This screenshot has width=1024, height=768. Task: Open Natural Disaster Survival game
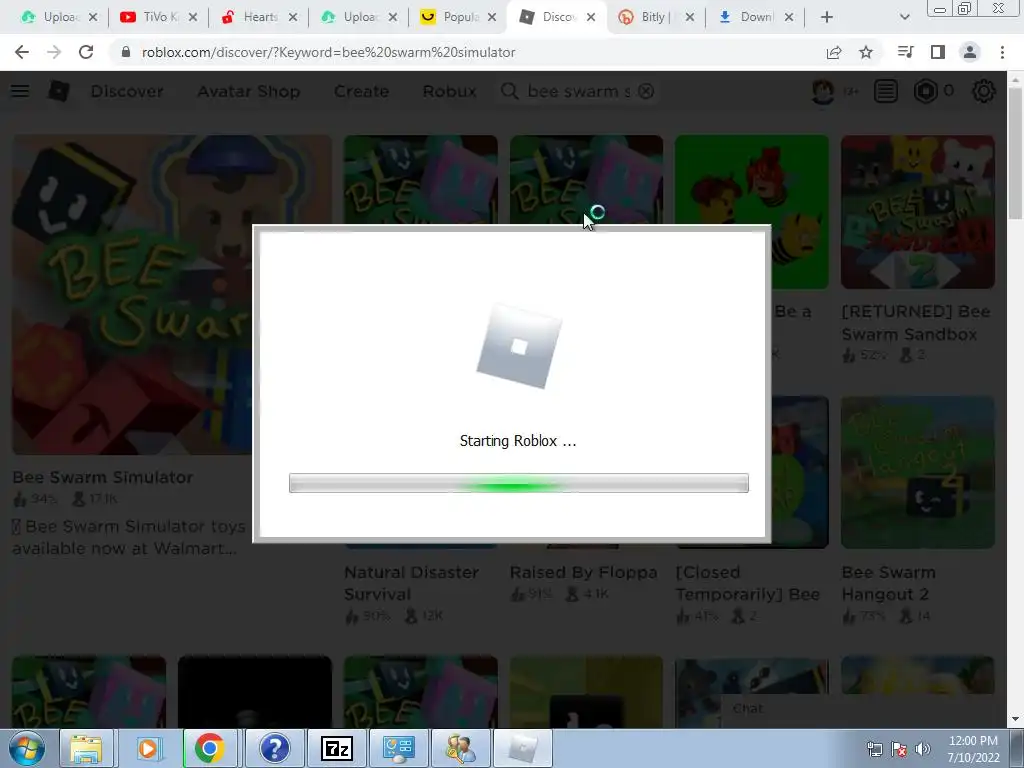coord(411,583)
